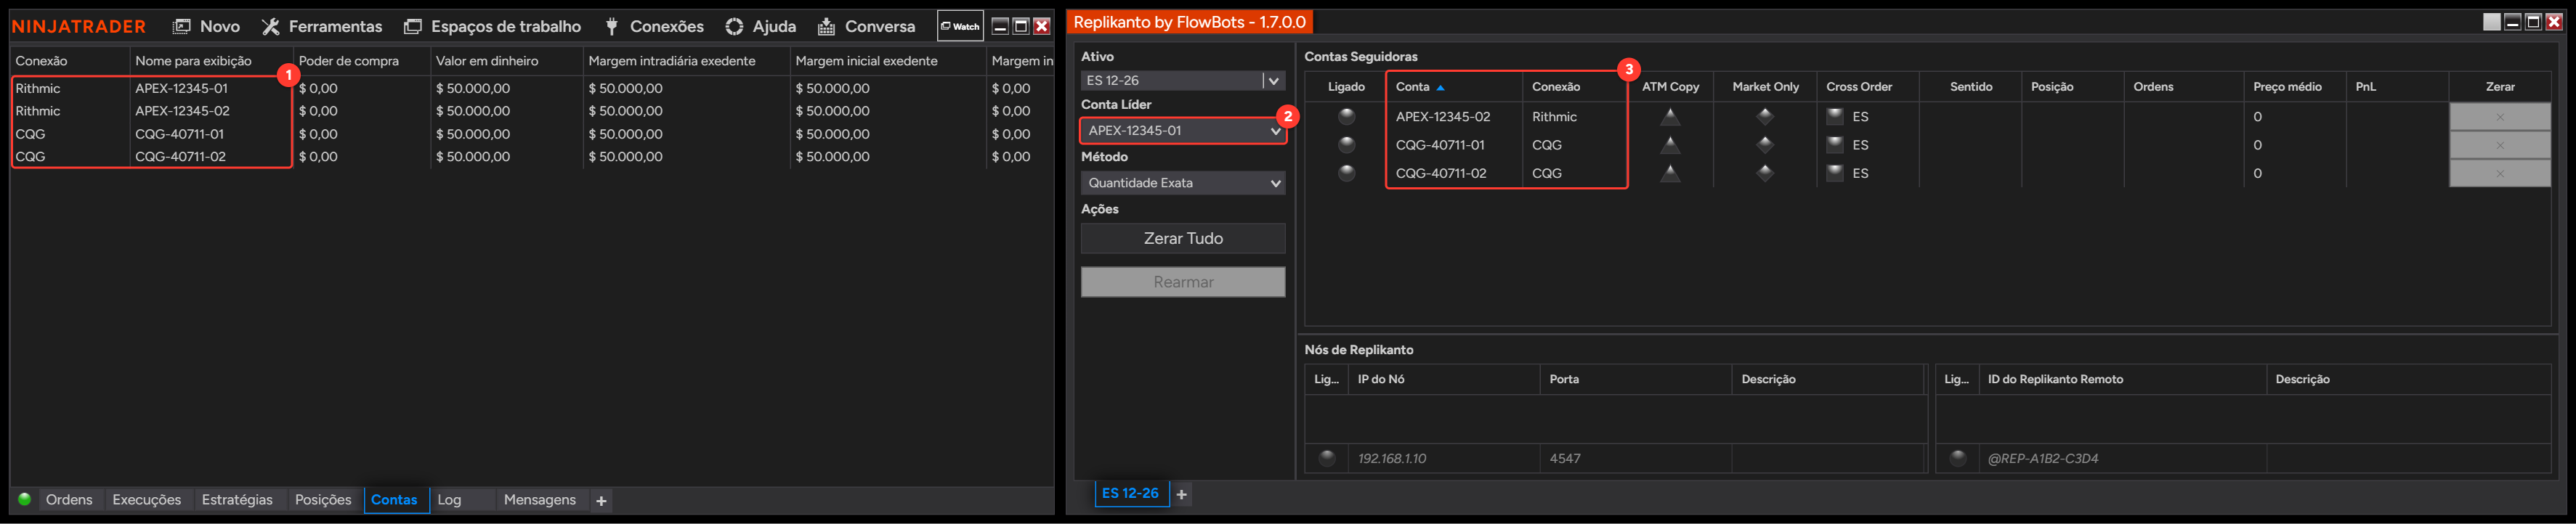Screen dimensions: 2576x524
Task: Click the ID do Replikanto Remoto header
Action: [2121, 379]
